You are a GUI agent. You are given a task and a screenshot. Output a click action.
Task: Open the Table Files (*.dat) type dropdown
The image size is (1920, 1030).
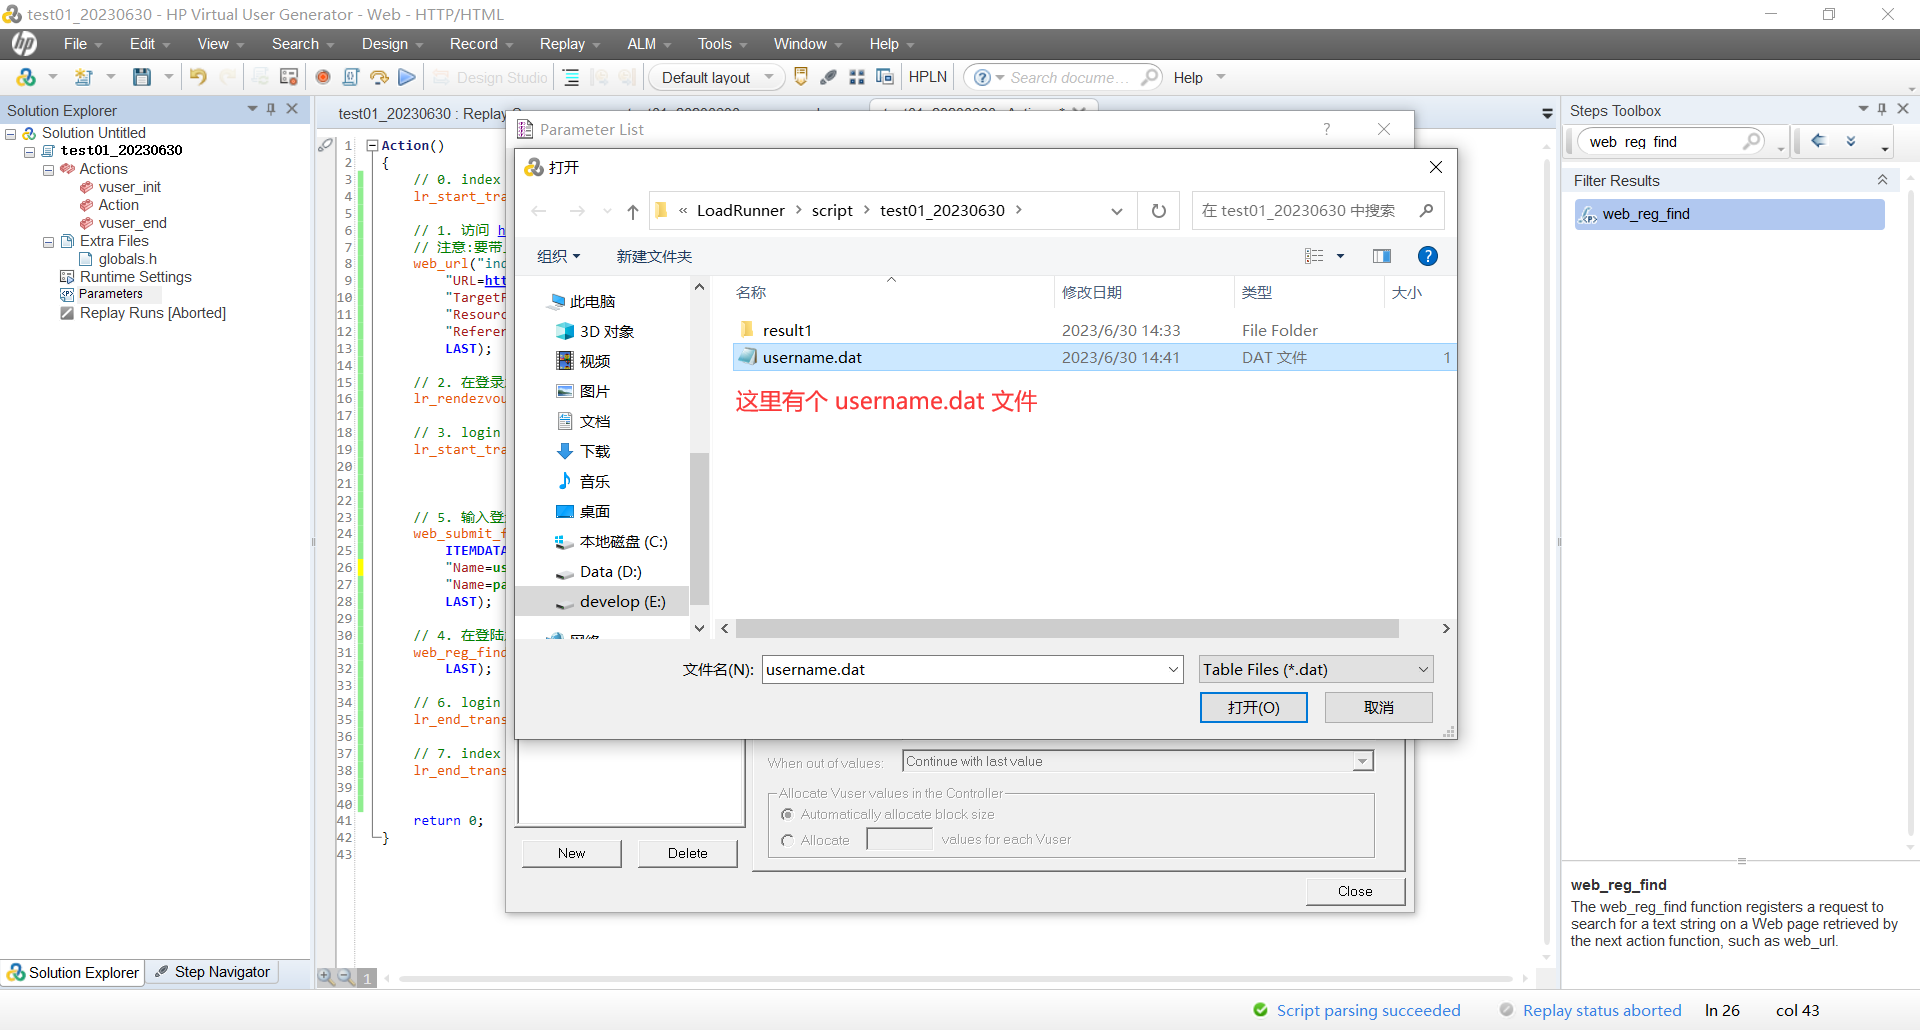click(x=1316, y=669)
